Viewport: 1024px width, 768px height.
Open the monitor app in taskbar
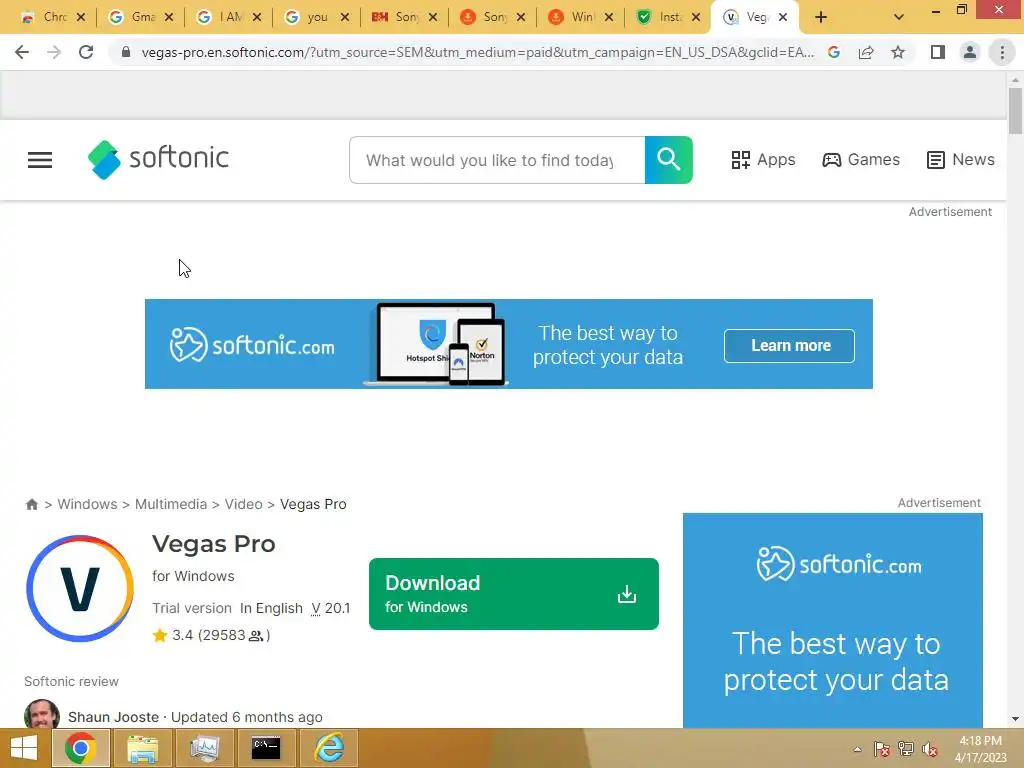(x=204, y=748)
